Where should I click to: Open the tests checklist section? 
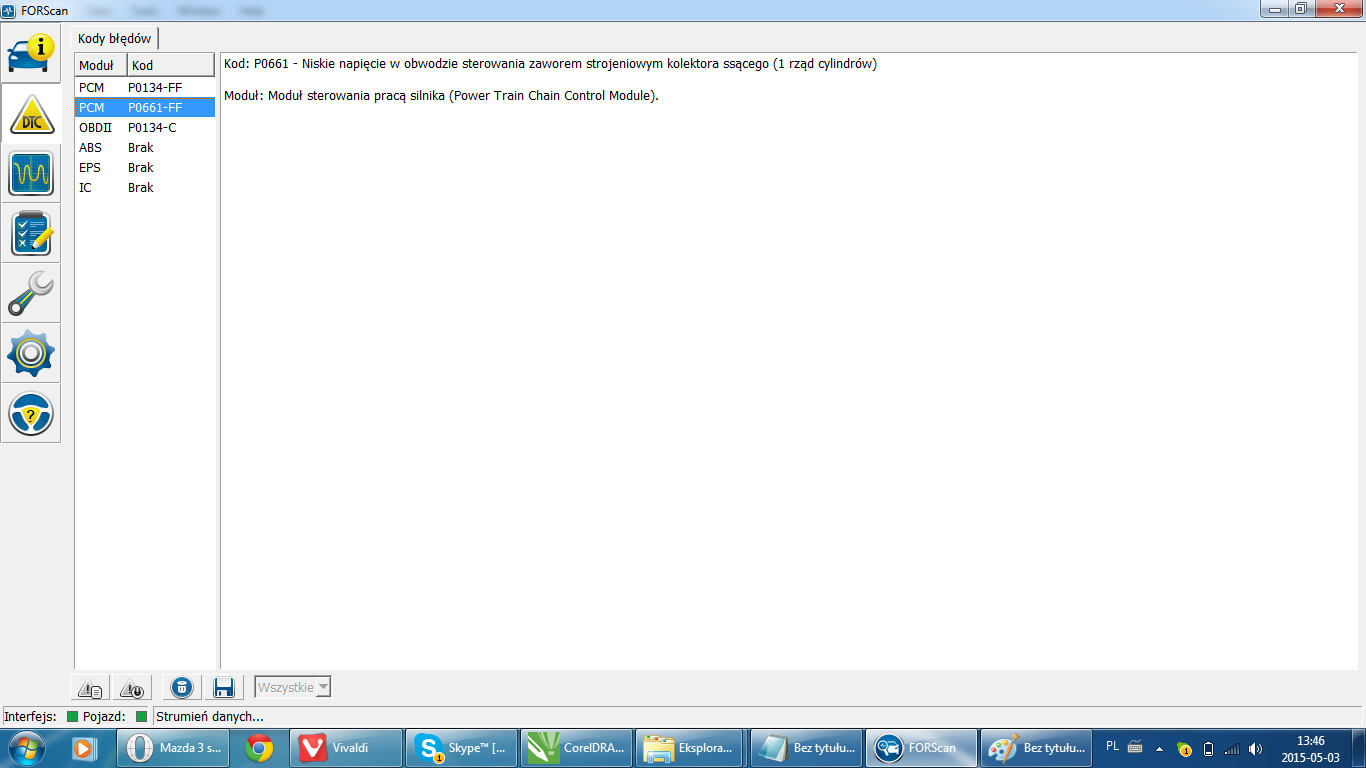[x=31, y=233]
